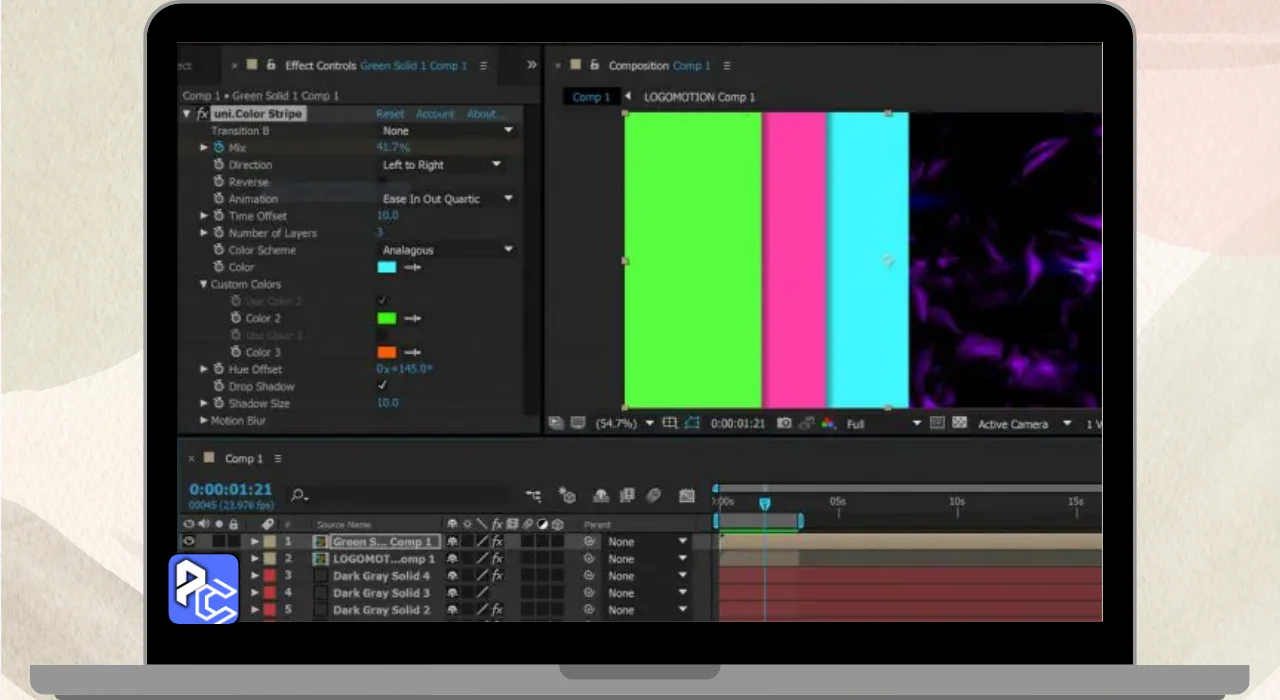The image size is (1280, 700).
Task: Expand the Motion Blur property group
Action: coord(204,421)
